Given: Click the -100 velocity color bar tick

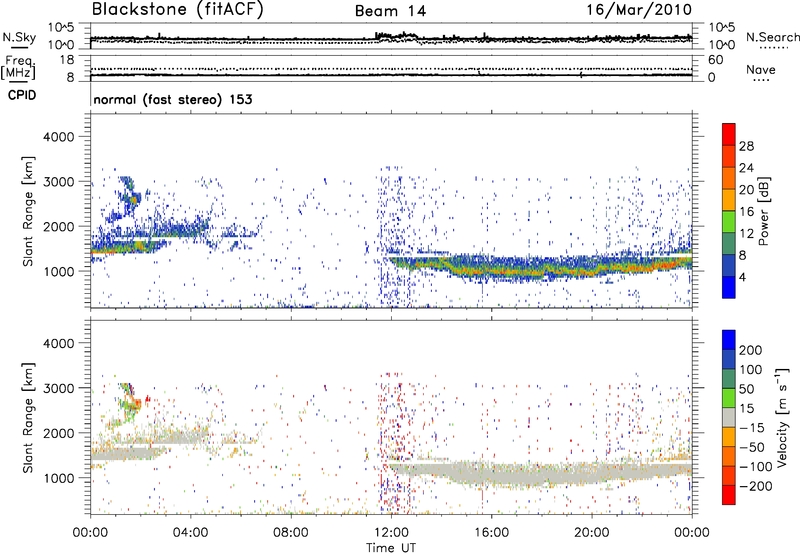Looking at the screenshot, I should pyautogui.click(x=756, y=467).
